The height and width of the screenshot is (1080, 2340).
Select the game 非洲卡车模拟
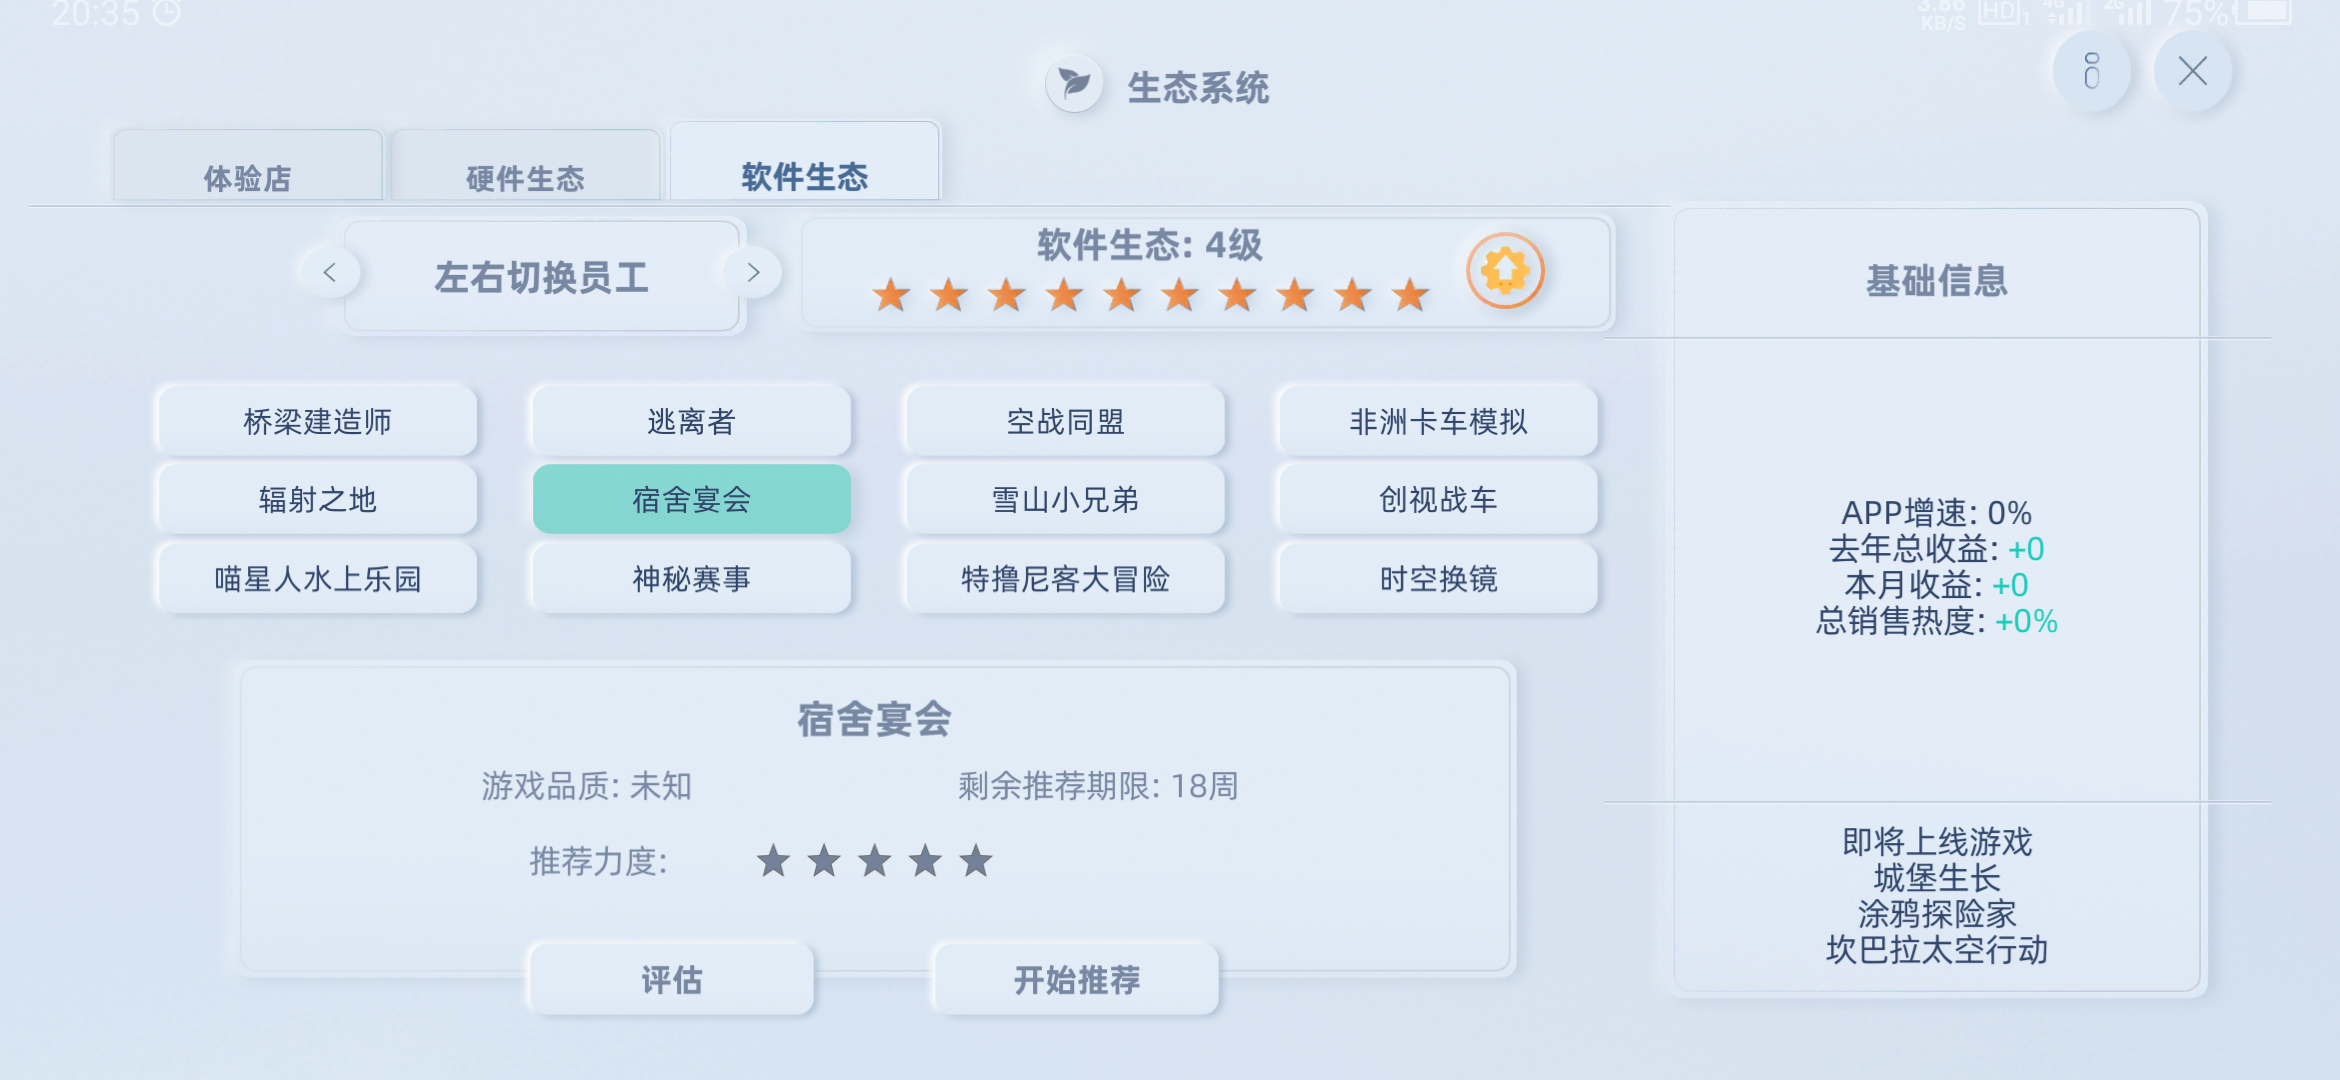pos(1438,421)
